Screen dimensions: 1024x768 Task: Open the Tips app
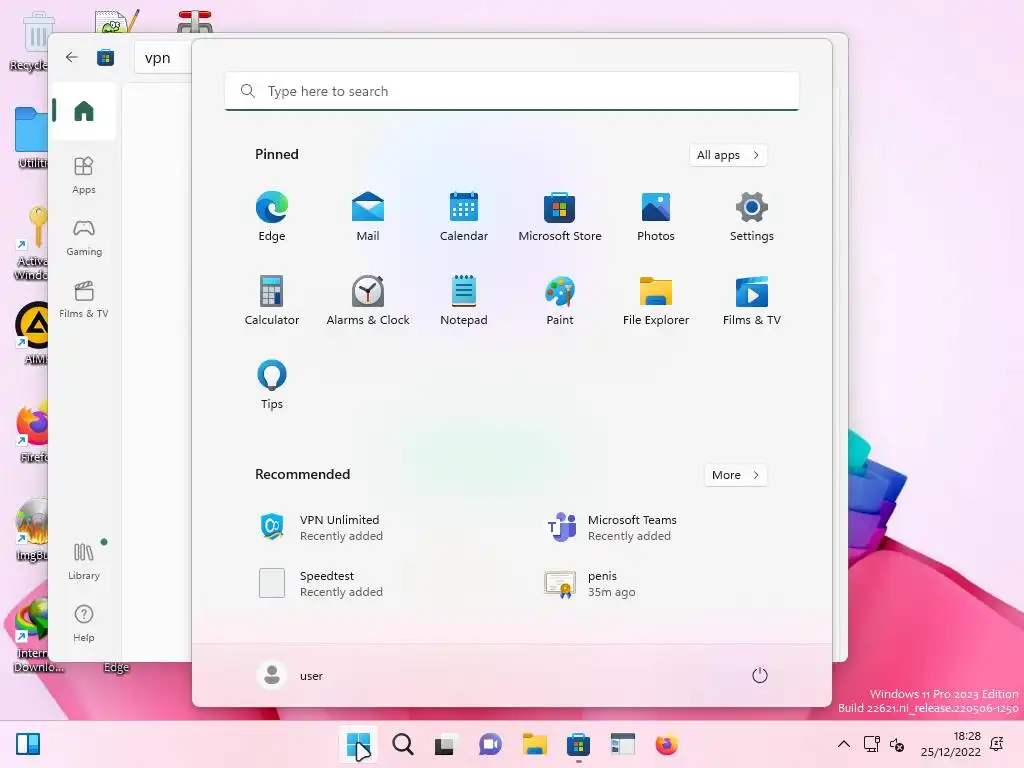[272, 385]
